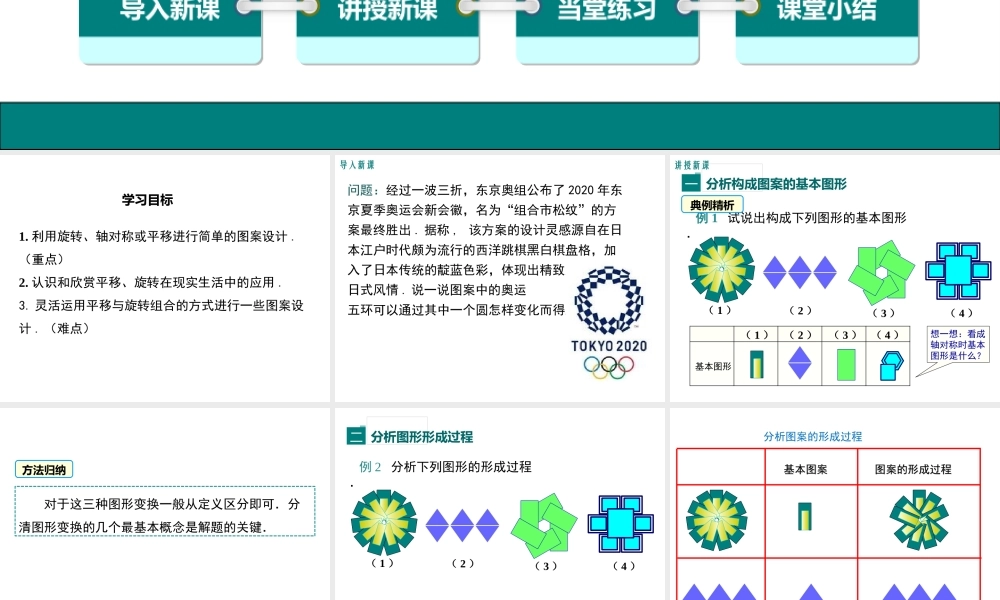
Task: Click purple diamond in 基本图形 table
Action: 800,363
